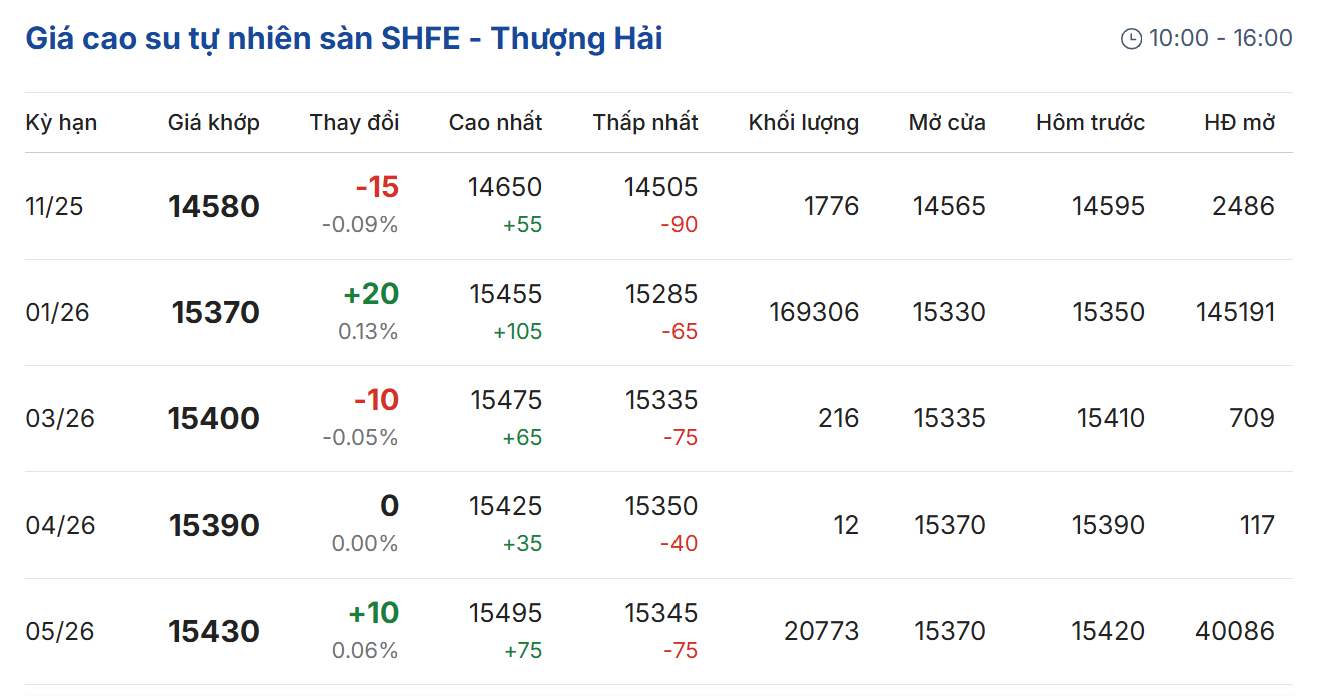Click the 10:00 - 16:00 trading hours
The width and height of the screenshot is (1344, 696).
pos(1220,39)
